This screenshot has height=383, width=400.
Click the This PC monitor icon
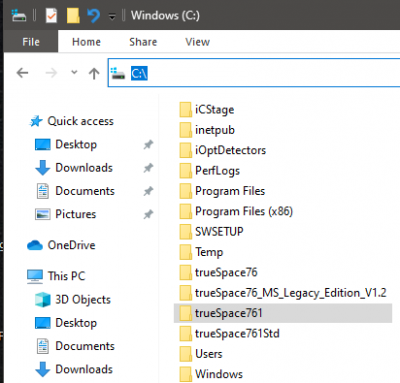(35, 276)
